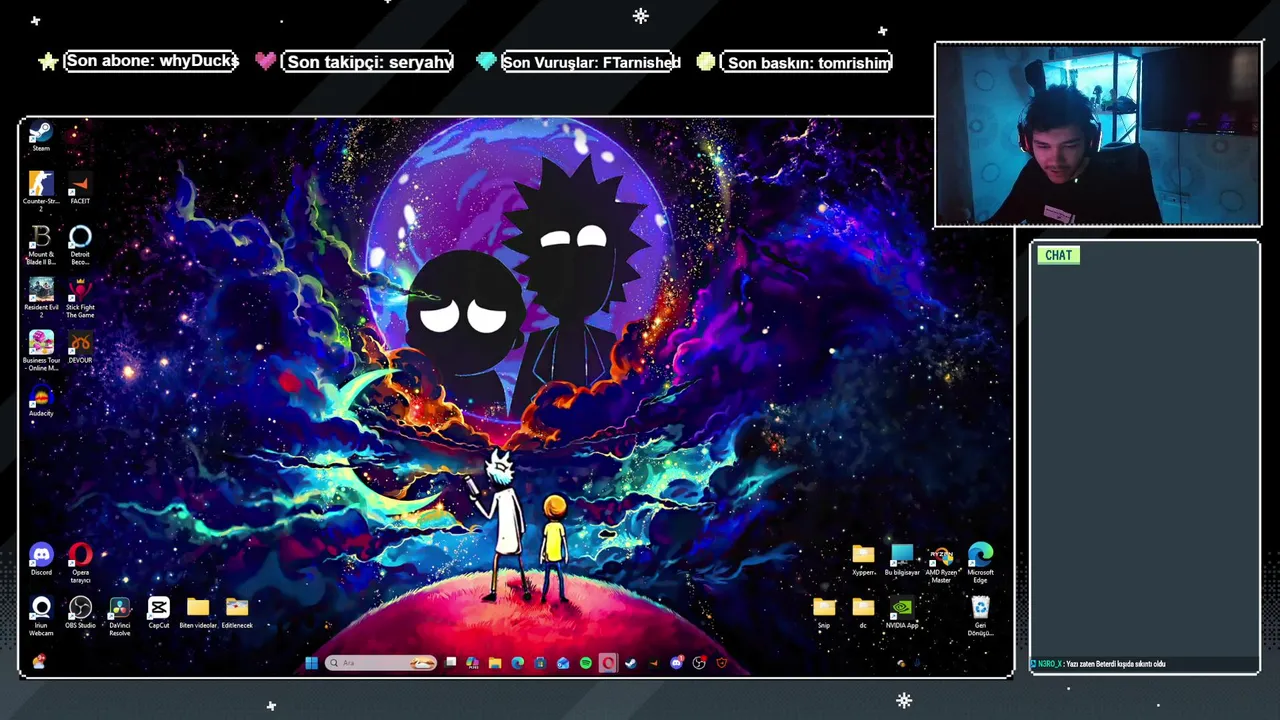The image size is (1280, 720).
Task: Select the Discord desktop shortcut
Action: pyautogui.click(x=41, y=559)
